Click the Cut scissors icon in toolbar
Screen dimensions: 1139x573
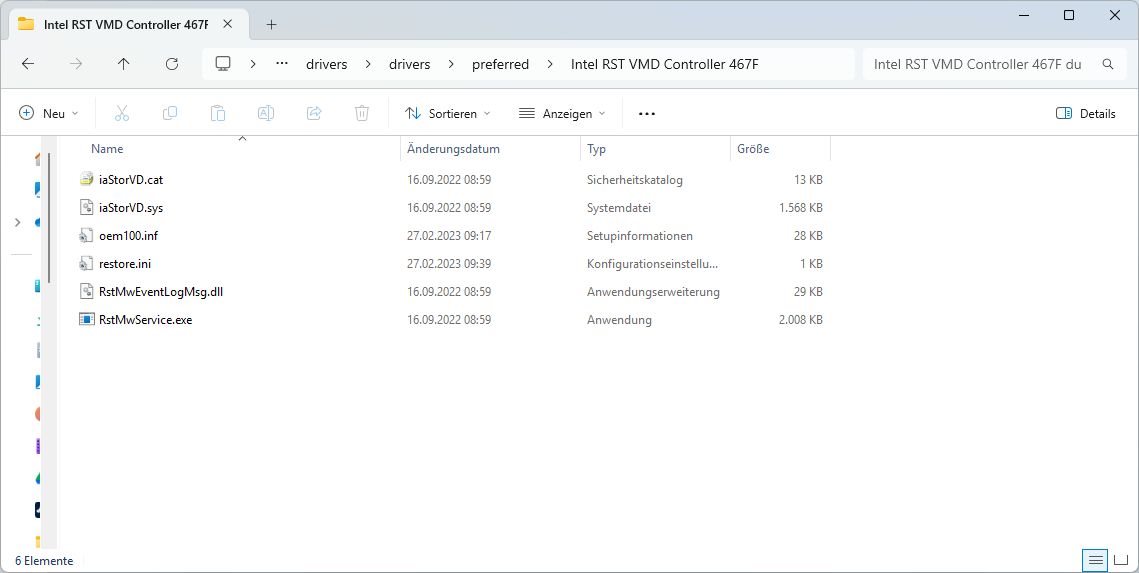tap(122, 114)
